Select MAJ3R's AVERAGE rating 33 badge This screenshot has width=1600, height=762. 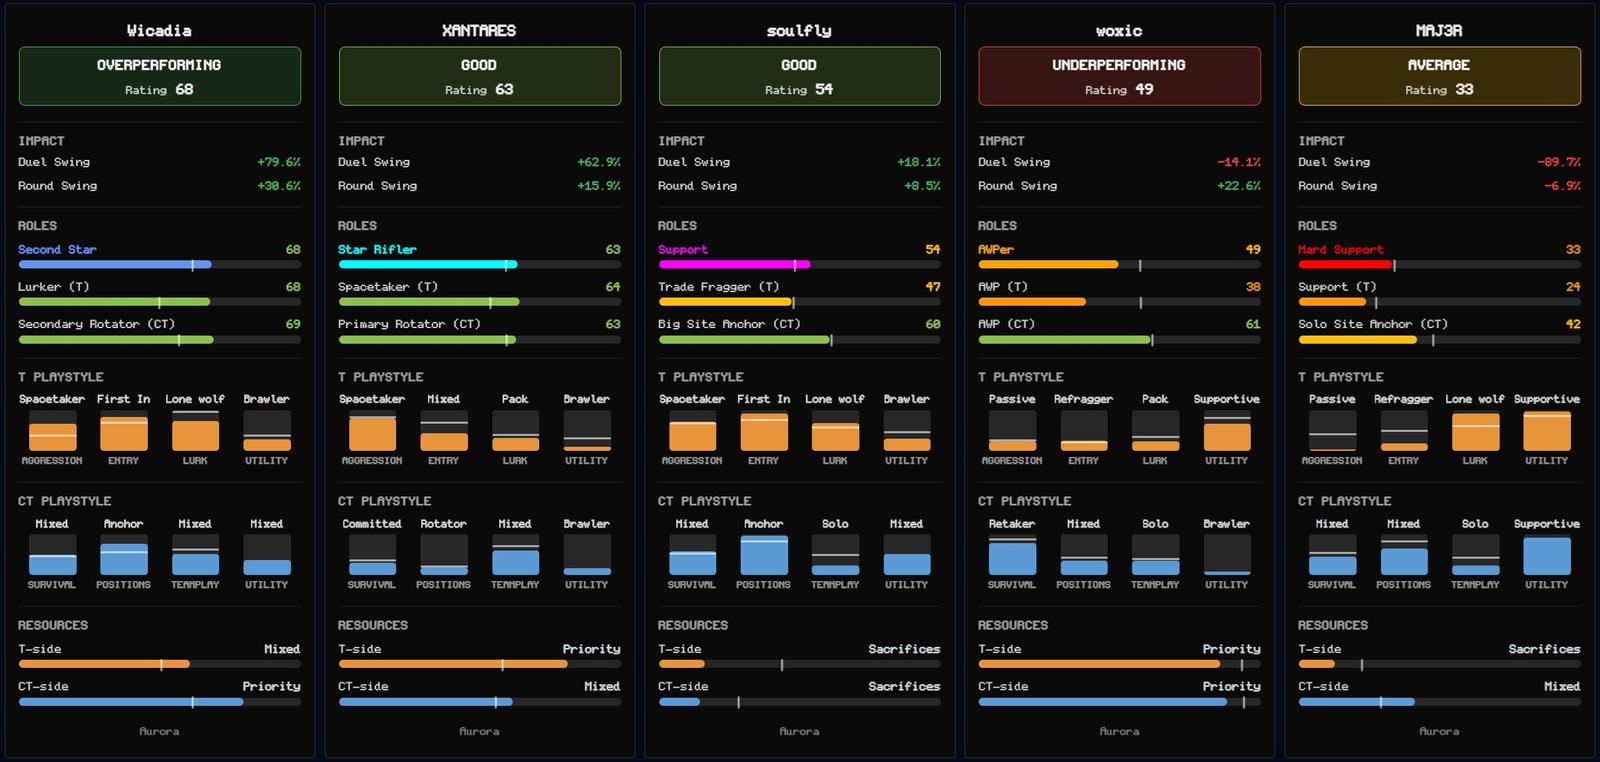[x=1440, y=76]
